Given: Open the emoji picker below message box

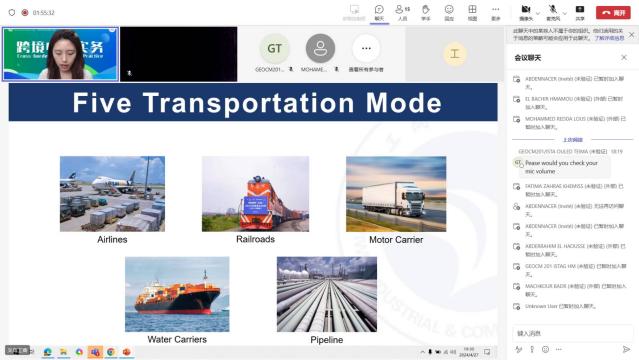Looking at the screenshot, I should click(545, 349).
